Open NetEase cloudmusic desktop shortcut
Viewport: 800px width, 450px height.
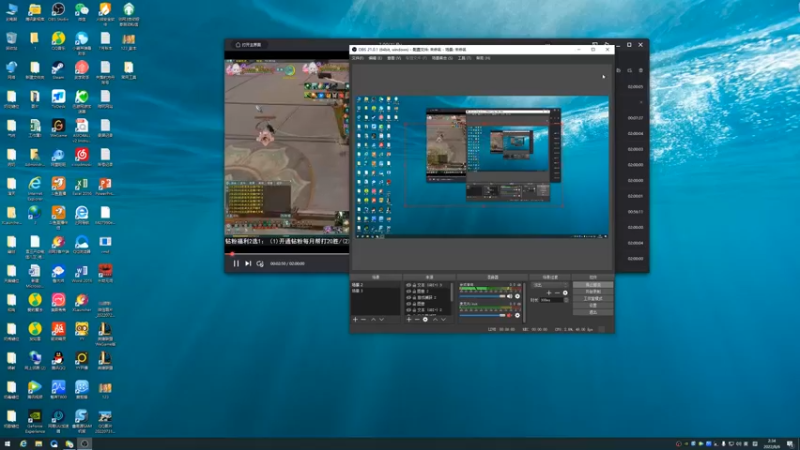(x=82, y=157)
